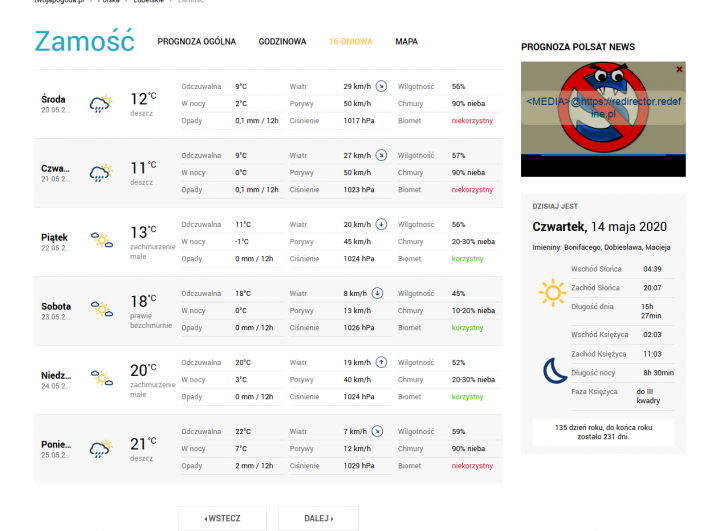Click 'niekorzystny' biomet value in Środa row

click(472, 121)
